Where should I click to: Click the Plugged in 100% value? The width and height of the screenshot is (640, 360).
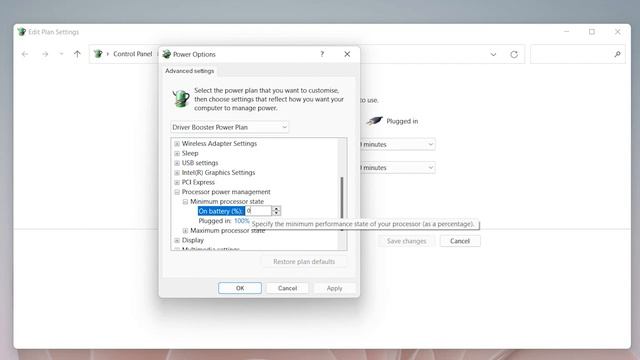242,221
